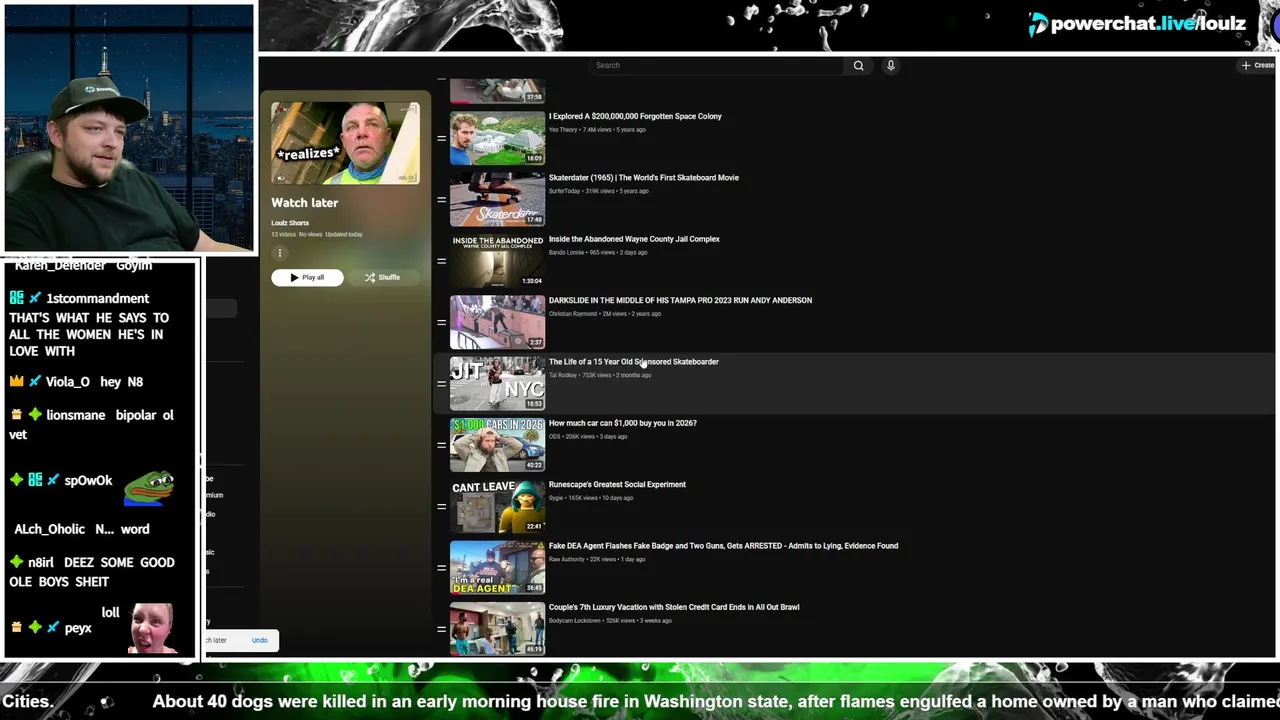Click lionsmane username in chat
This screenshot has width=1280, height=720.
click(76, 415)
